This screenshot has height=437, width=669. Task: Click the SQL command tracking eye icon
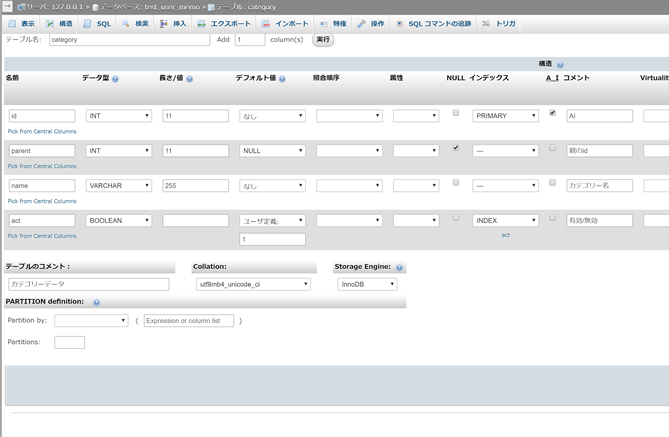coord(399,24)
